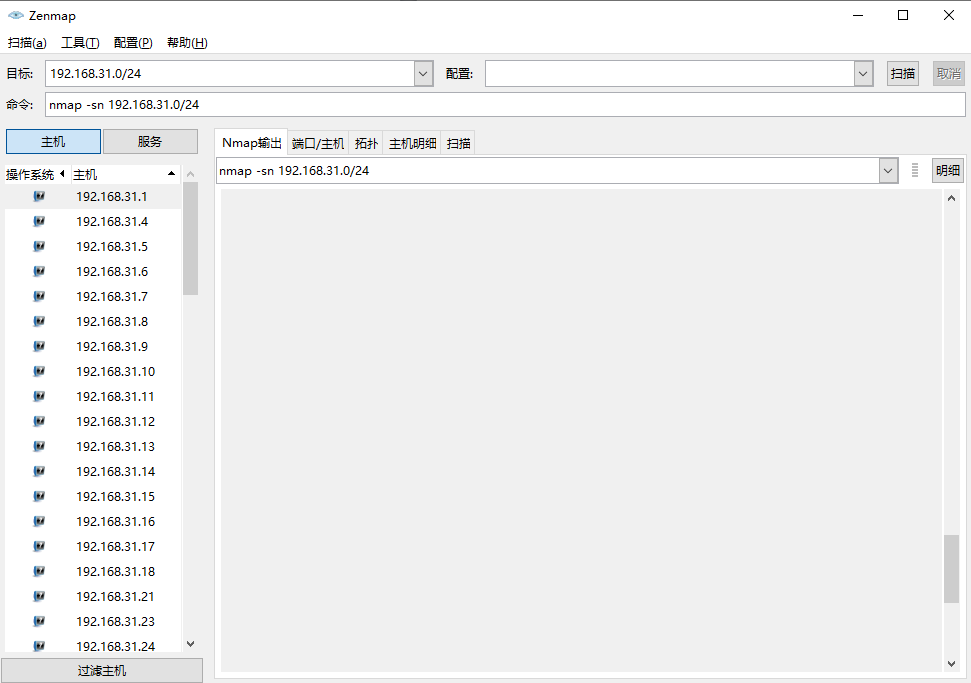Open the 目标 target dropdown arrow
The width and height of the screenshot is (971, 683).
point(423,74)
